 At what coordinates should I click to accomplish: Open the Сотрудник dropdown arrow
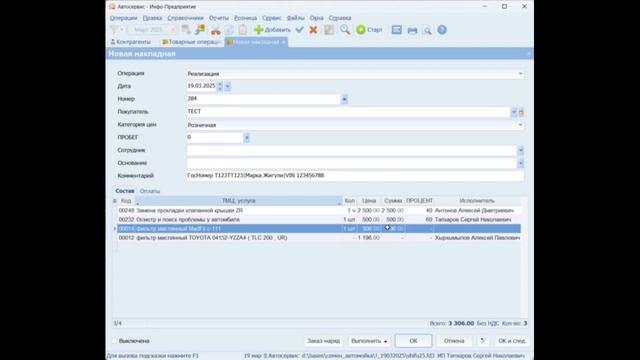coord(520,151)
